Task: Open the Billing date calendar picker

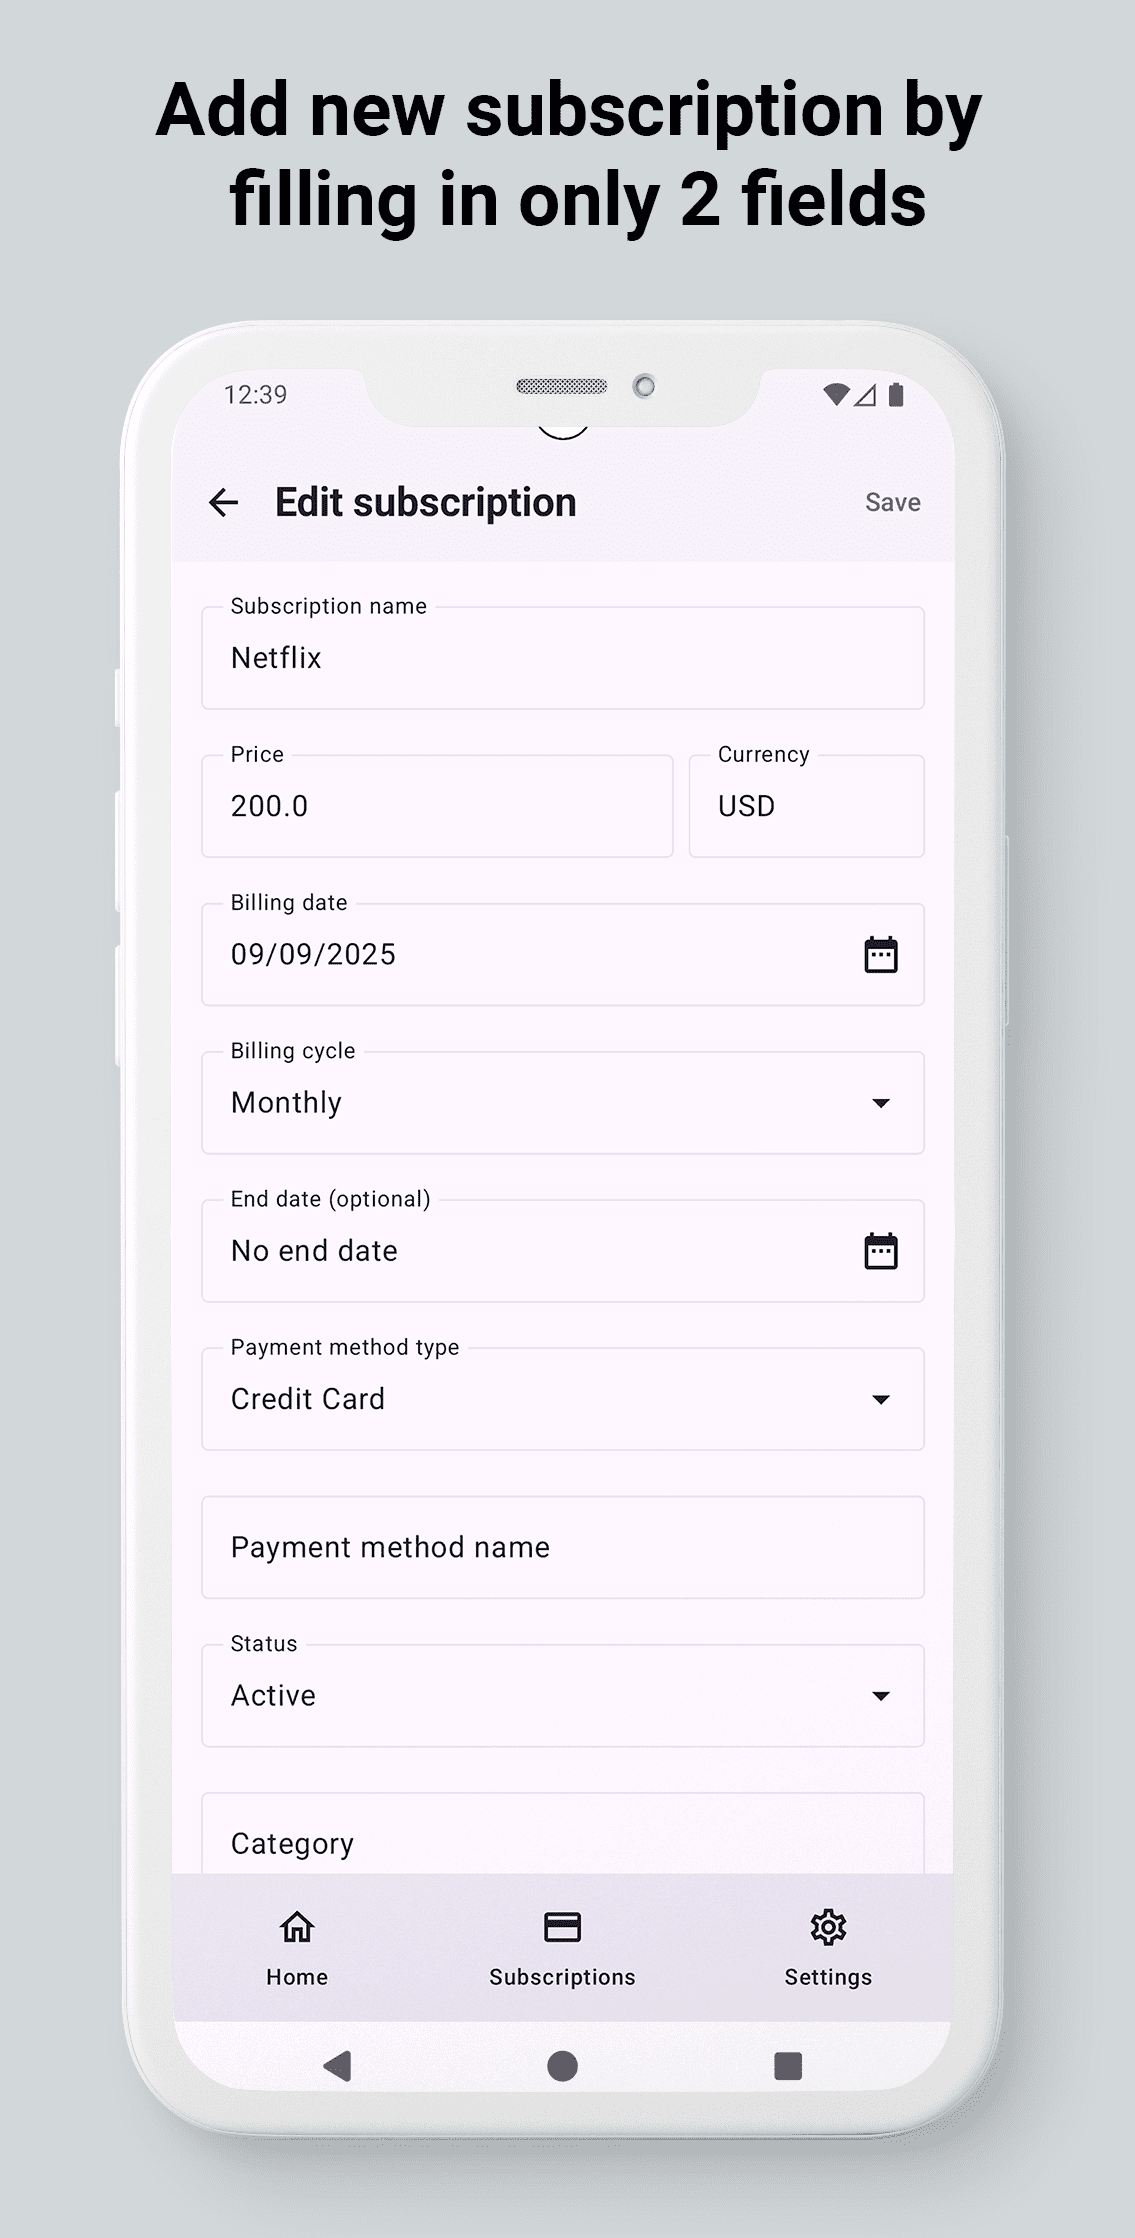Action: pyautogui.click(x=880, y=955)
